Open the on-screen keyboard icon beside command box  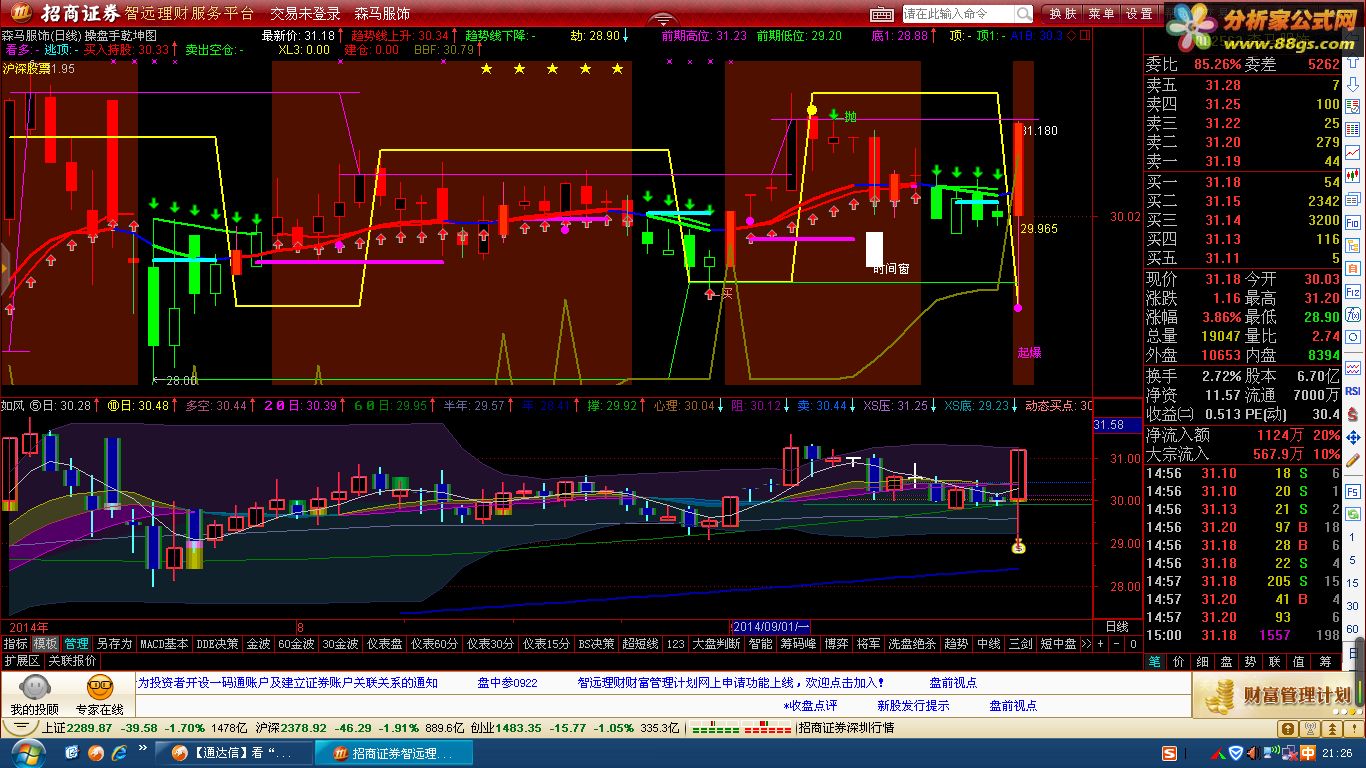881,14
